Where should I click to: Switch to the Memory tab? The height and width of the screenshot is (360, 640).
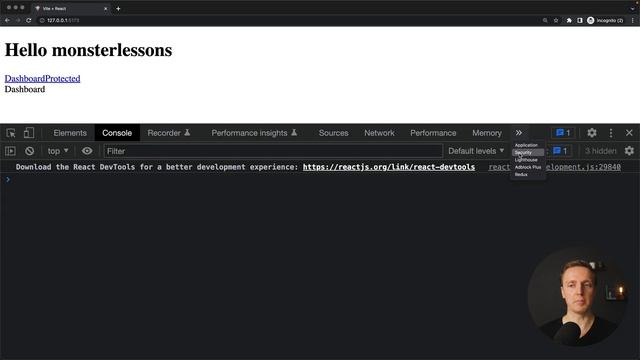pyautogui.click(x=487, y=133)
